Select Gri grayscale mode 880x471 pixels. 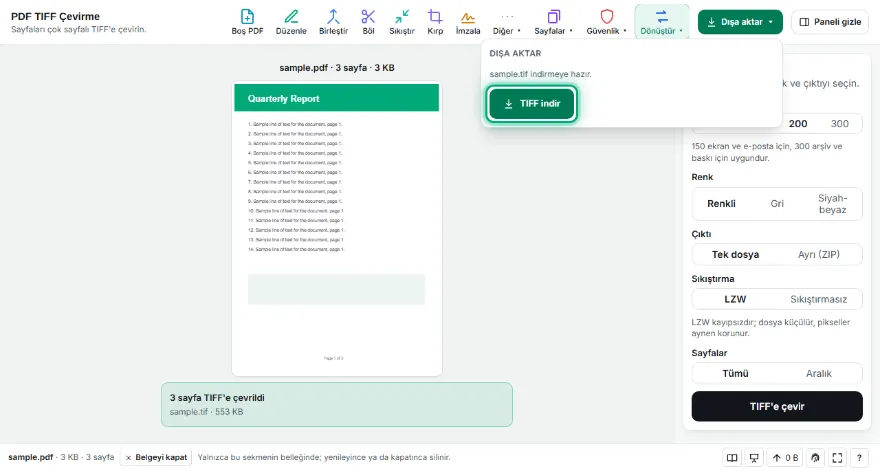pos(777,204)
